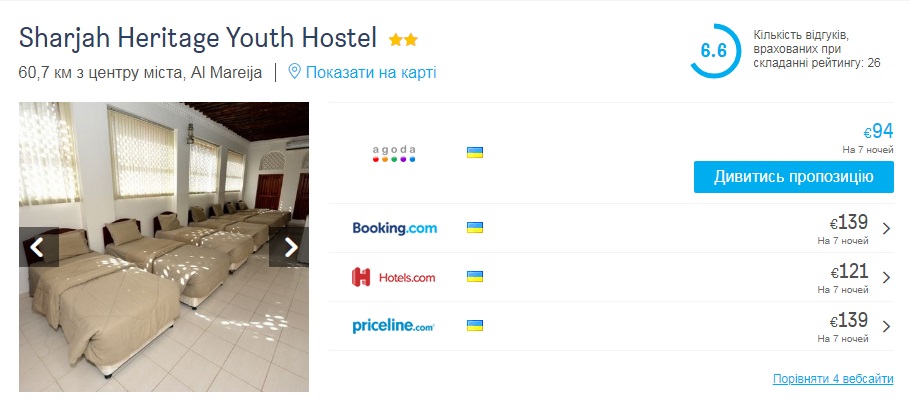Click the Priceline.com logo
910x405 pixels.
pos(394,326)
